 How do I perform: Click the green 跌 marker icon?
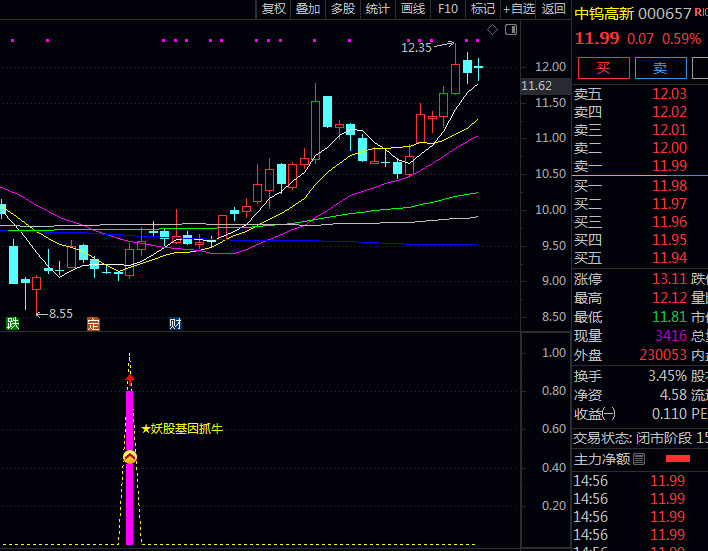pos(12,323)
